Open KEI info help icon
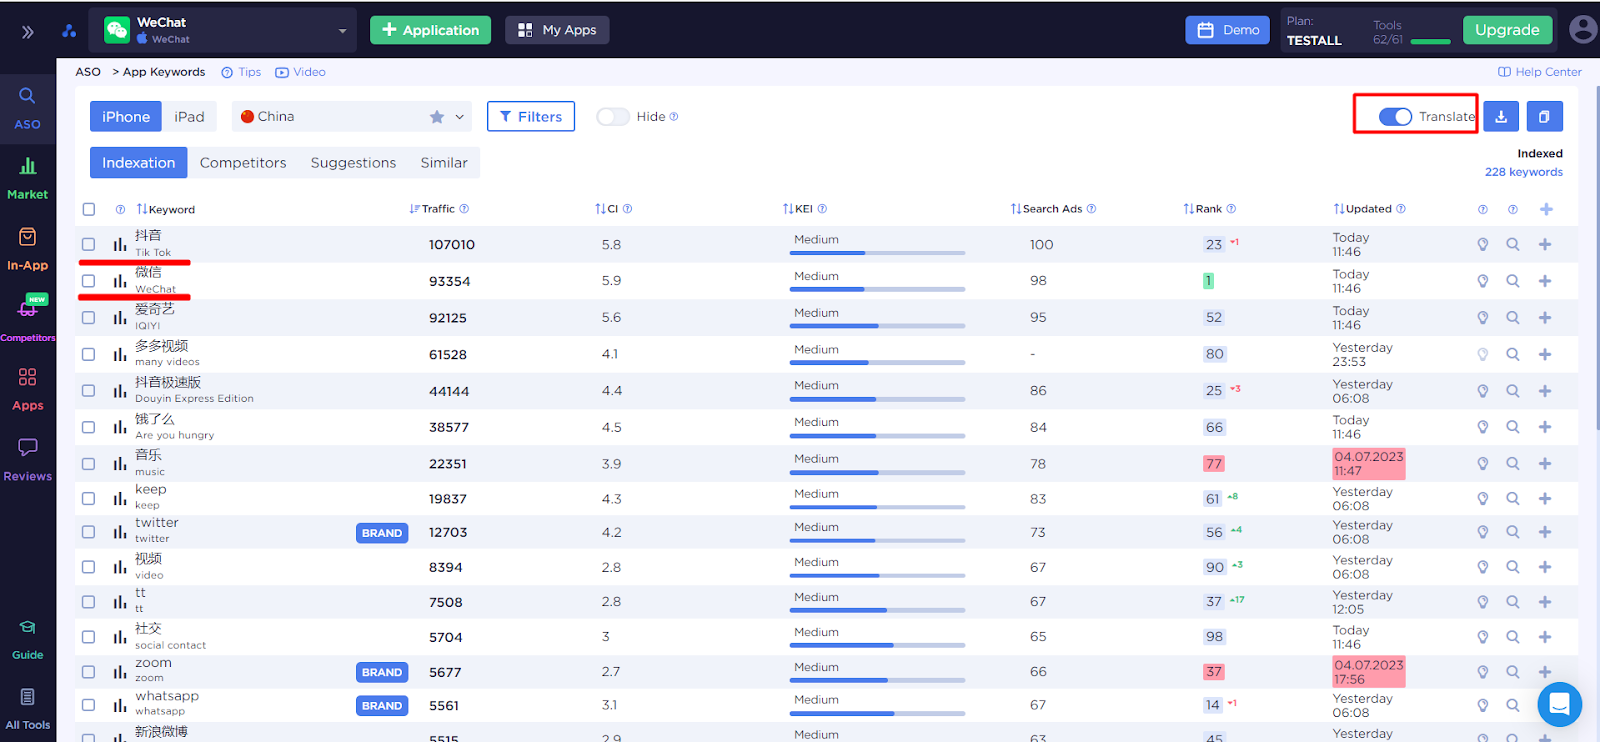Screen dimensions: 1600x742 822,209
